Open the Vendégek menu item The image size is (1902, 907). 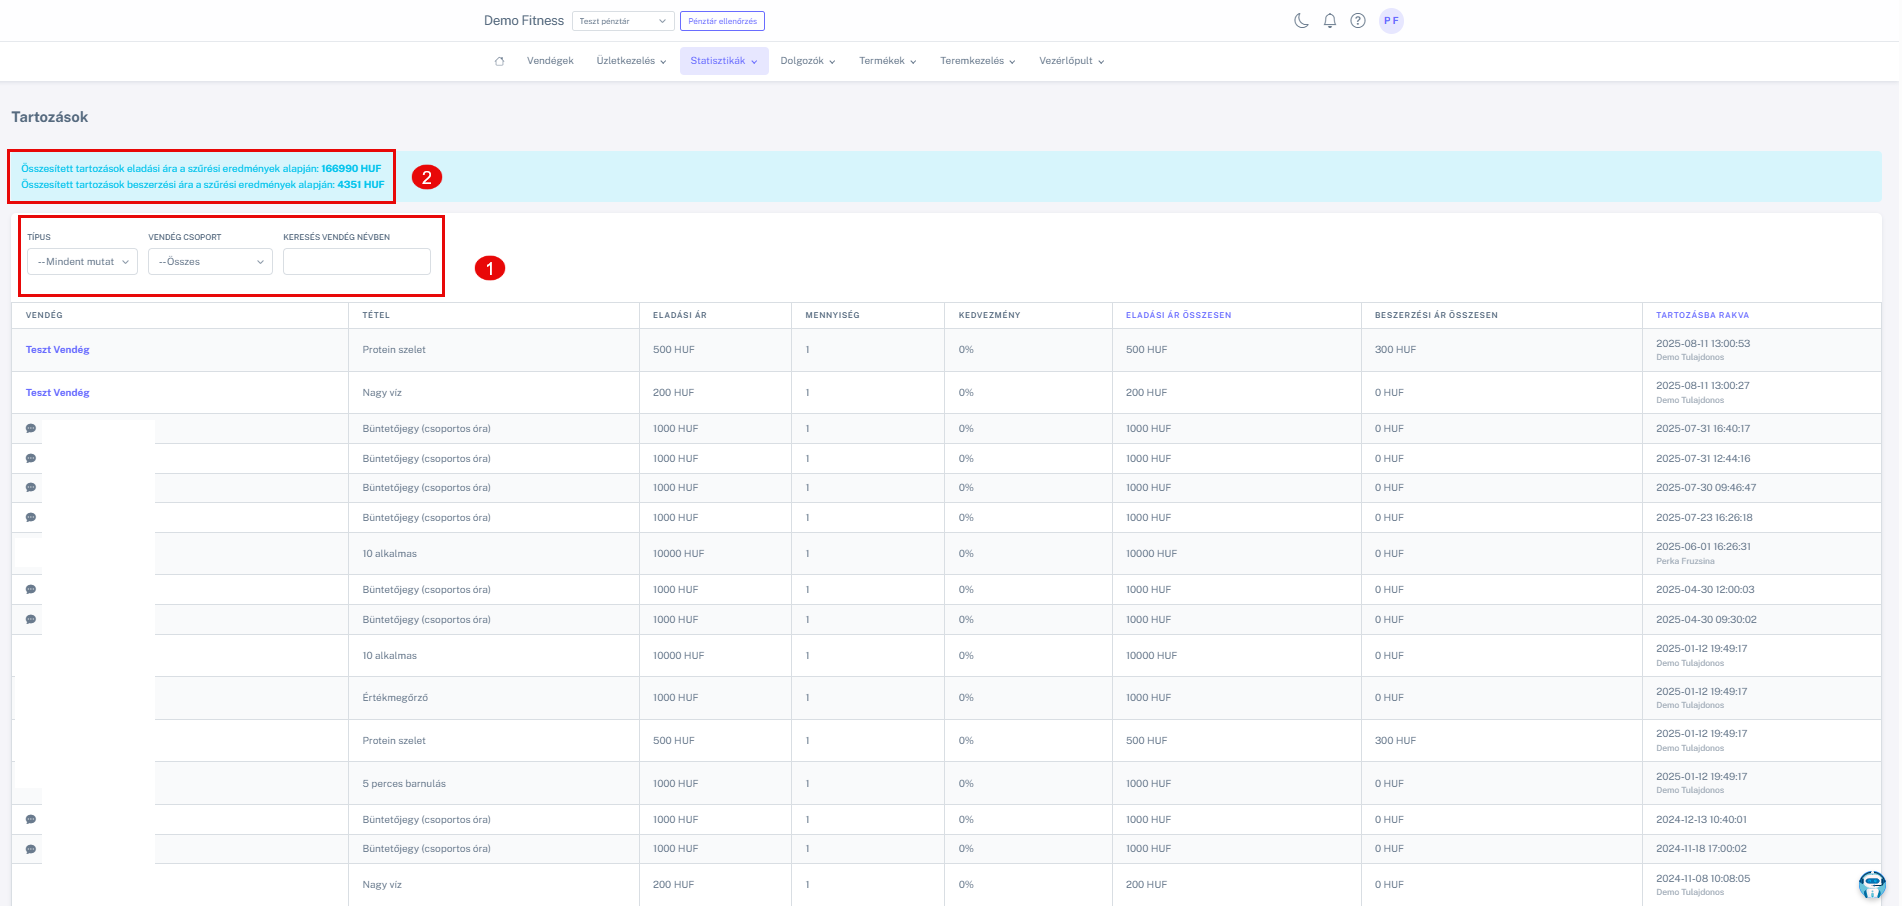coord(550,61)
